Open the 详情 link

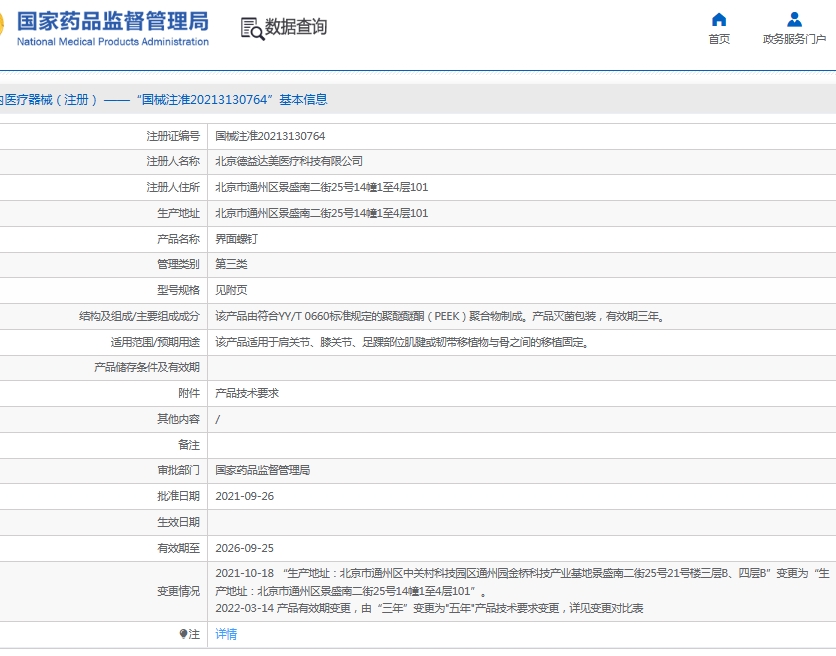click(226, 634)
